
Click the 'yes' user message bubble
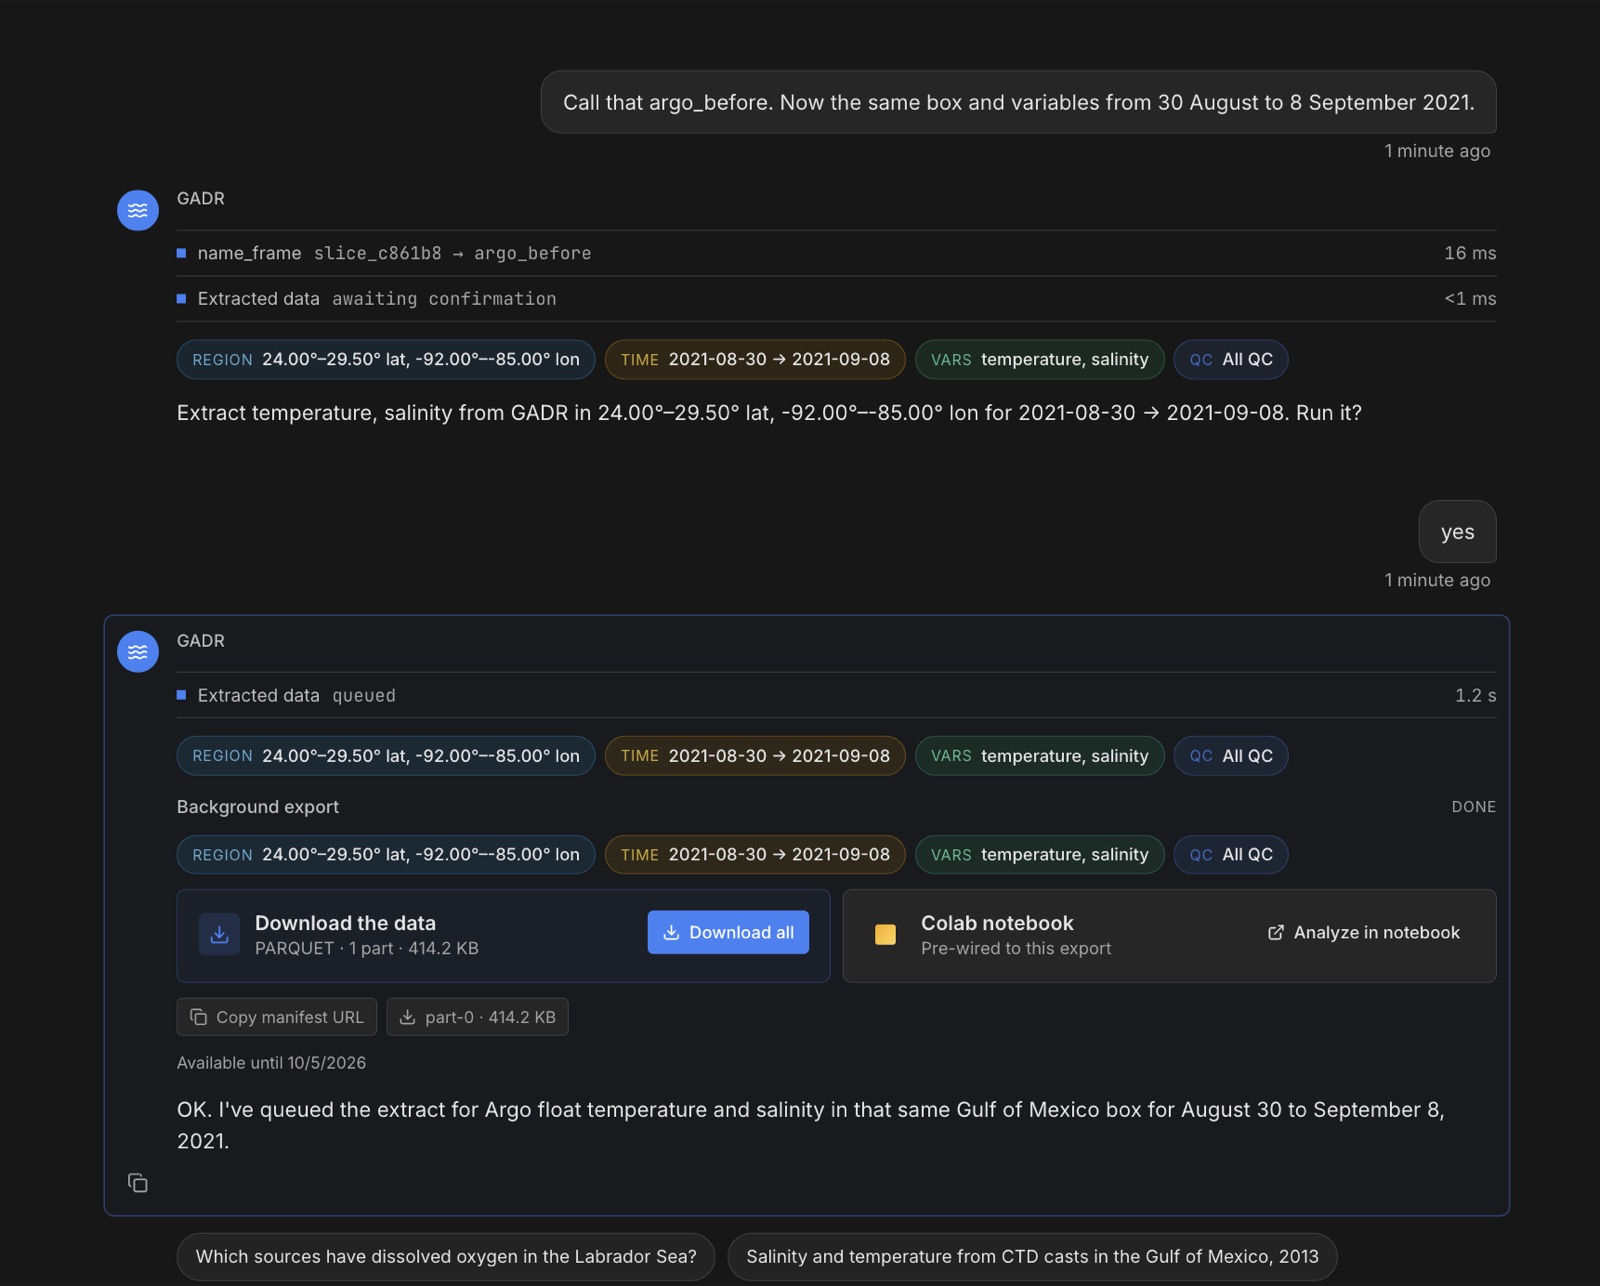coord(1457,532)
